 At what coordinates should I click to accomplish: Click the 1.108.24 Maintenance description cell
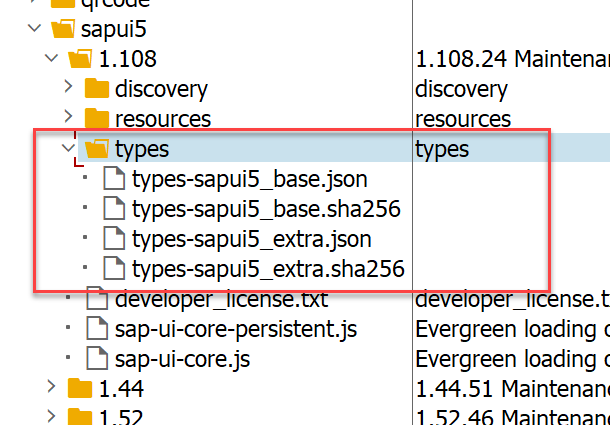point(512,59)
